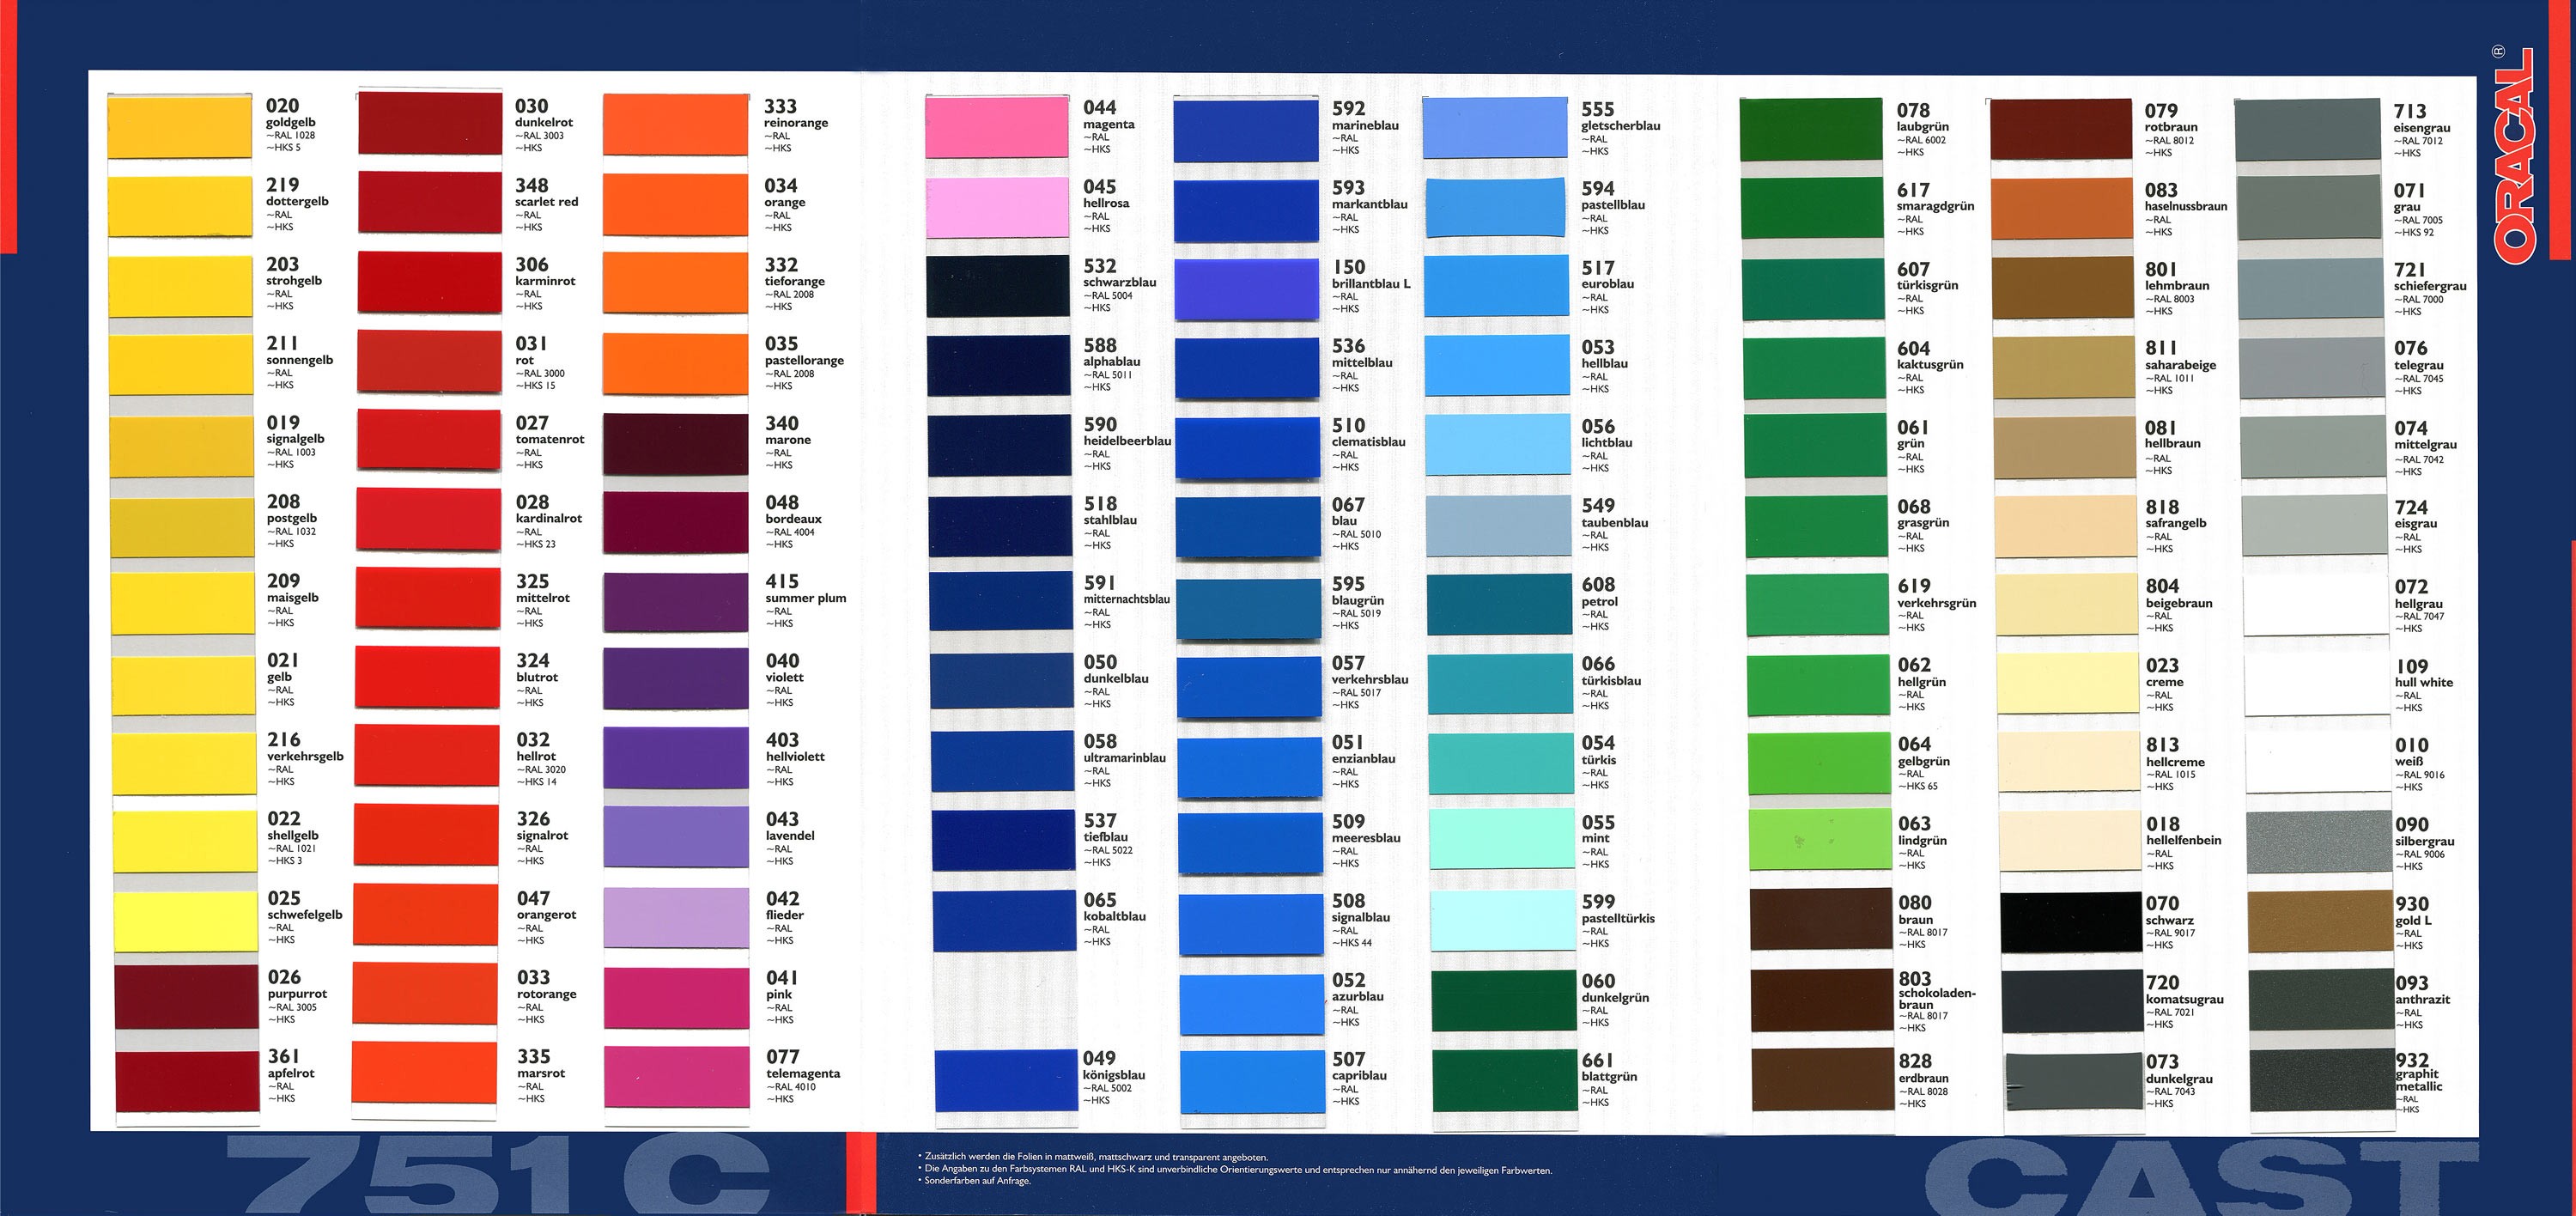Click the '109 hull white' label text
Image resolution: width=2576 pixels, height=1216 pixels.
click(x=2424, y=673)
